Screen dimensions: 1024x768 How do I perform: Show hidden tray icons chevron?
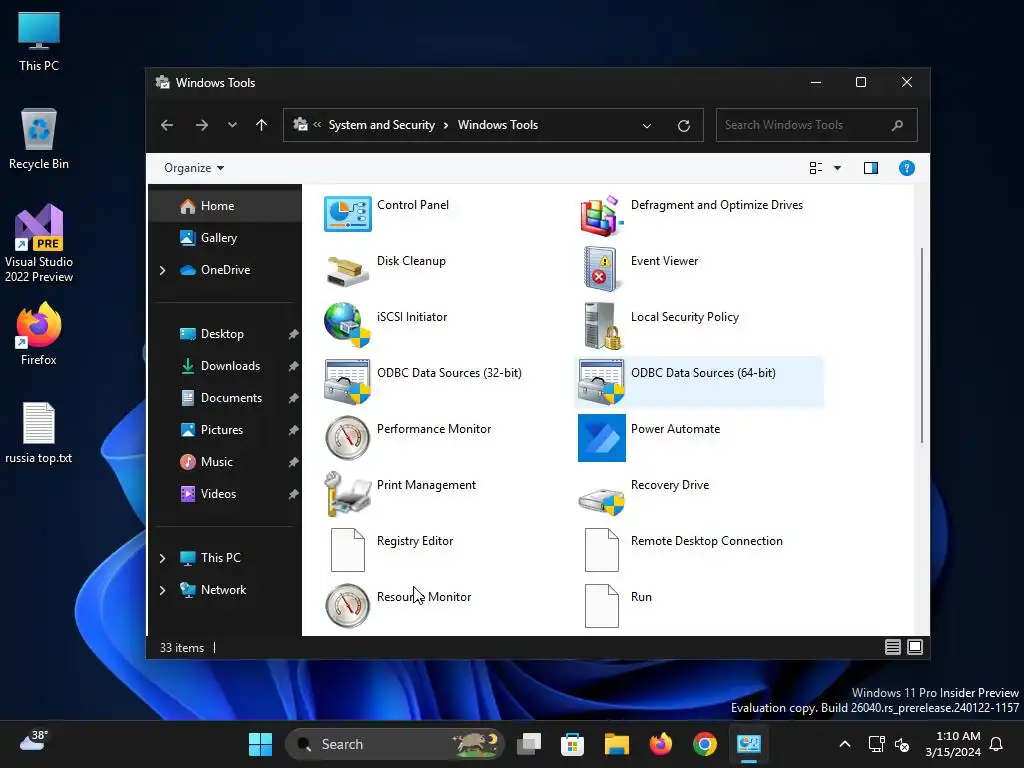(844, 744)
